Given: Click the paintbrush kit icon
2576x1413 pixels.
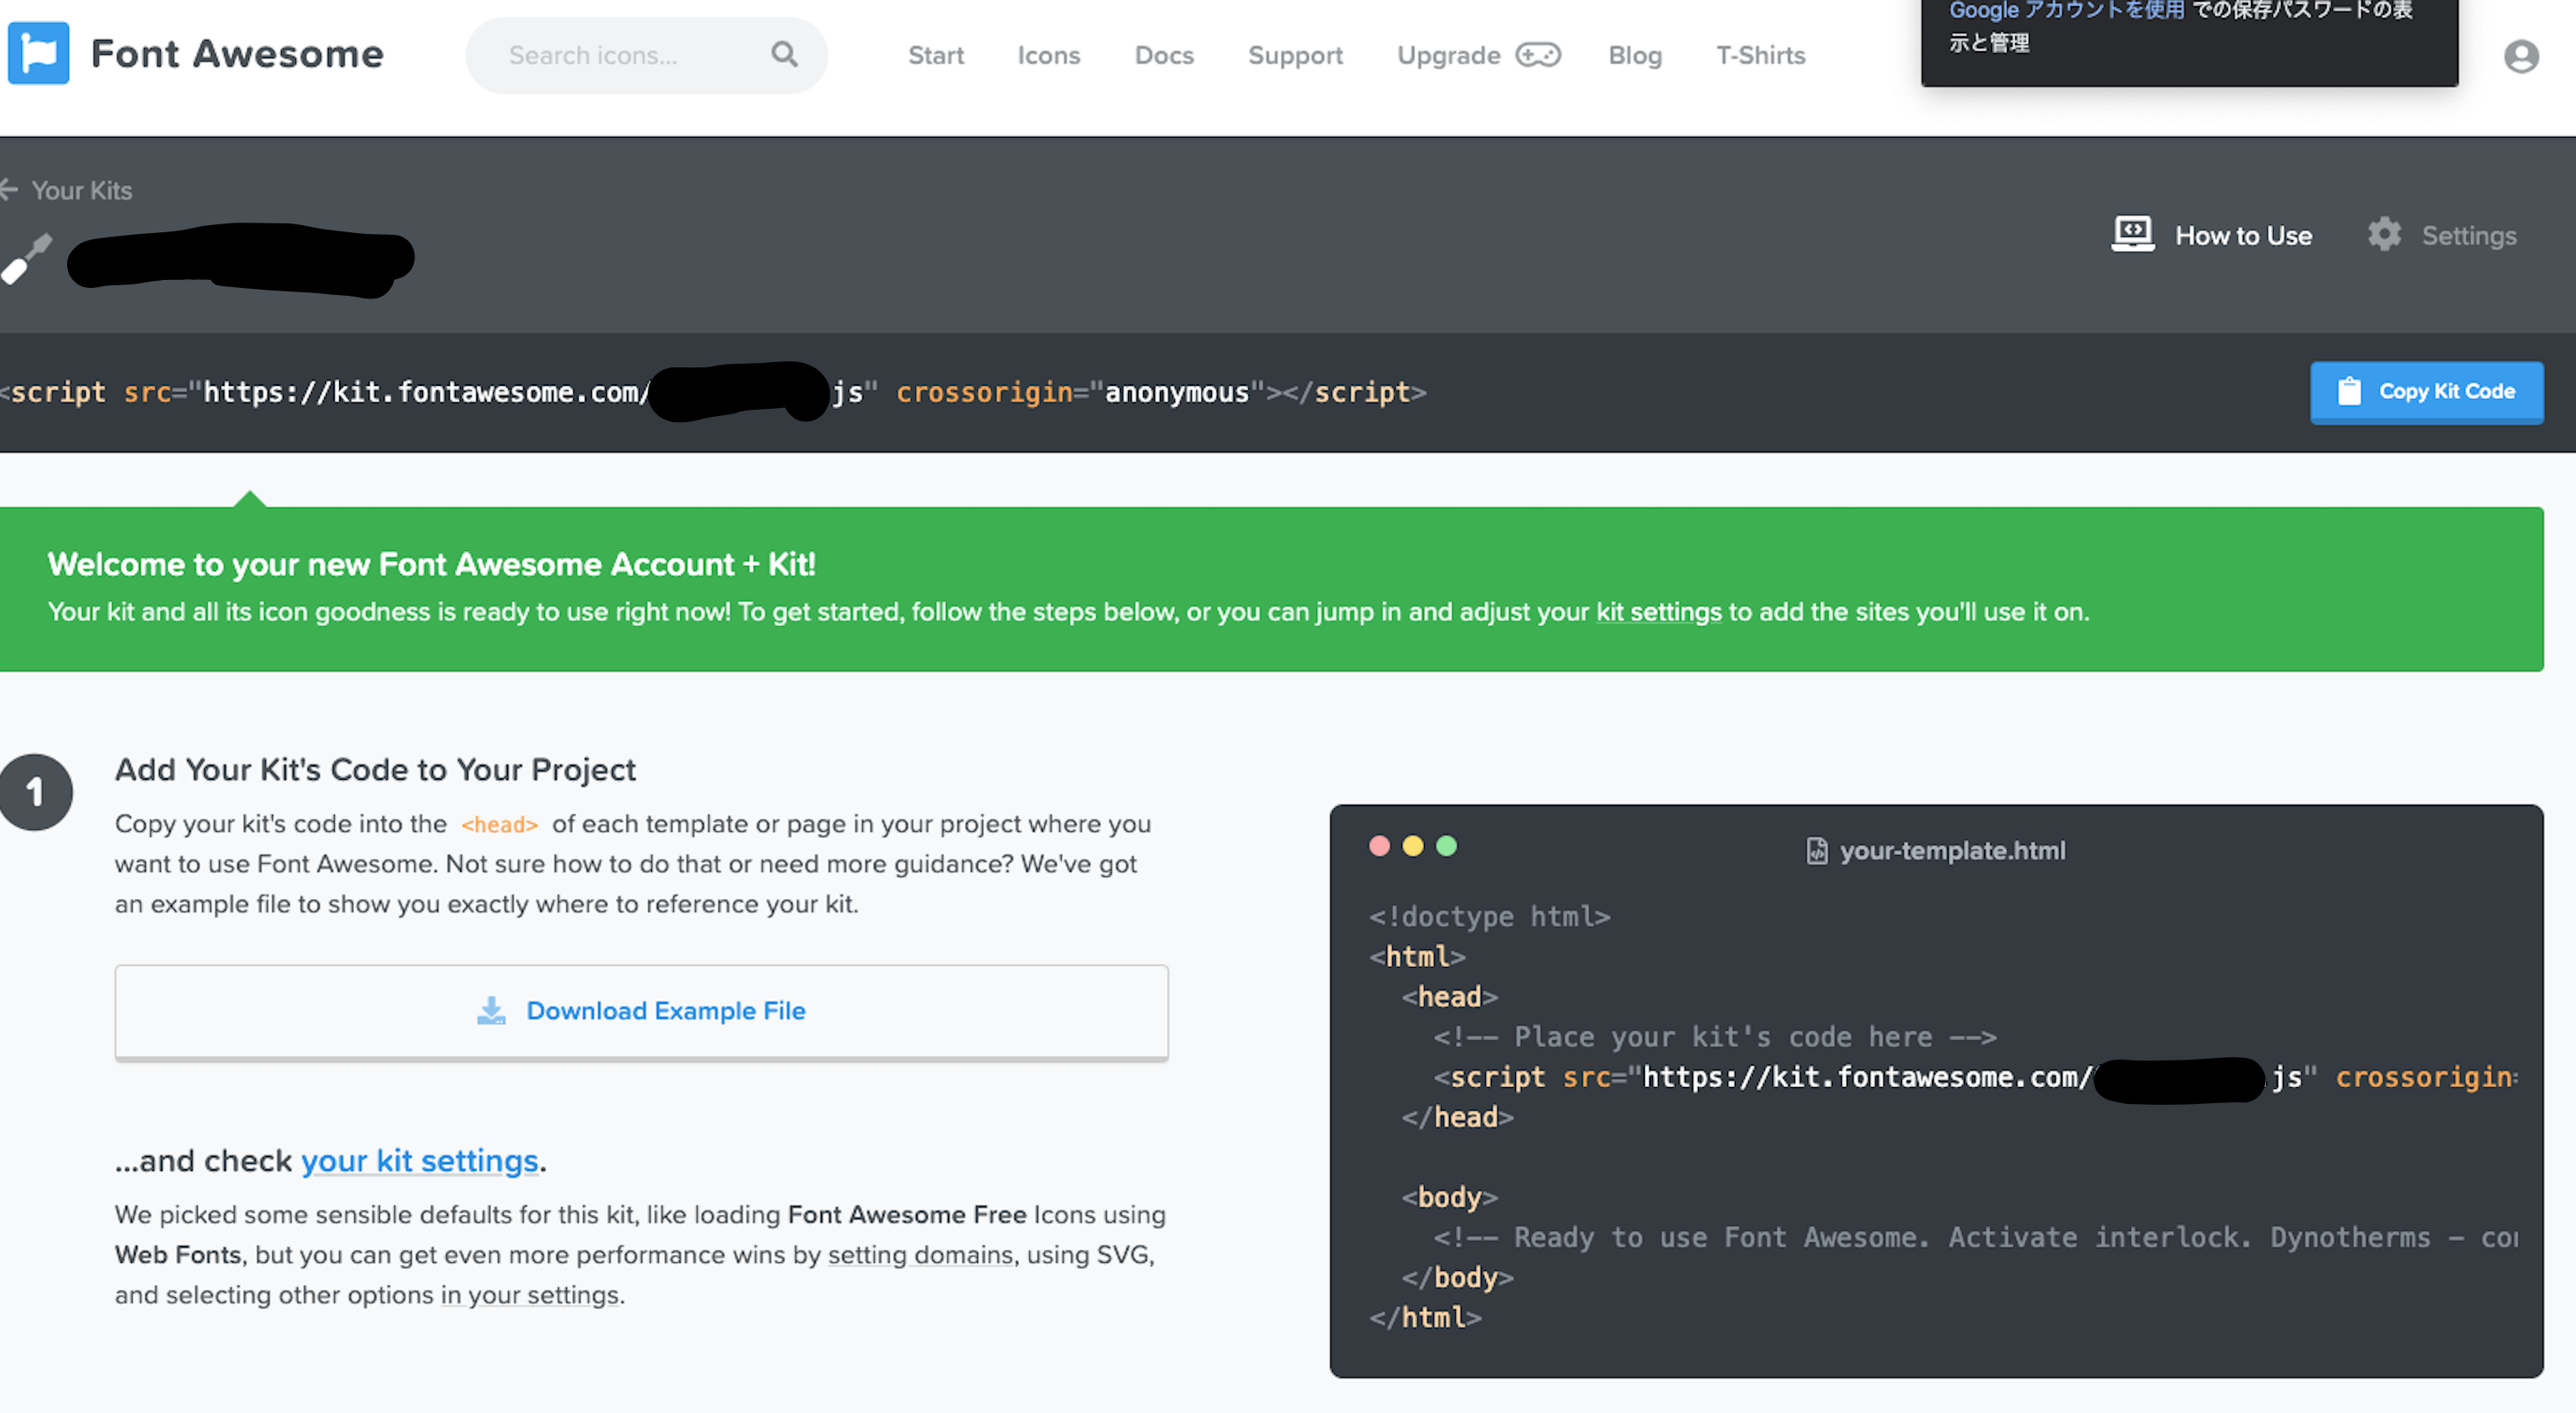Looking at the screenshot, I should point(26,259).
